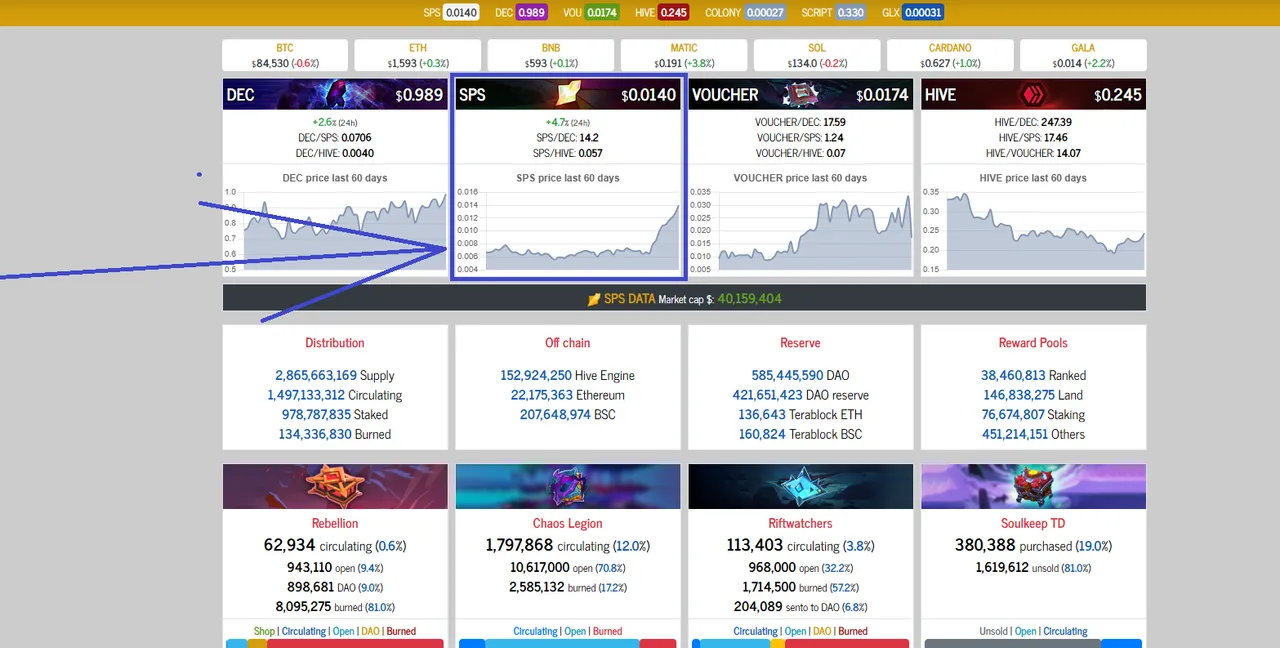Image resolution: width=1280 pixels, height=648 pixels.
Task: Click the GLX price badge in top bar
Action: pos(923,13)
